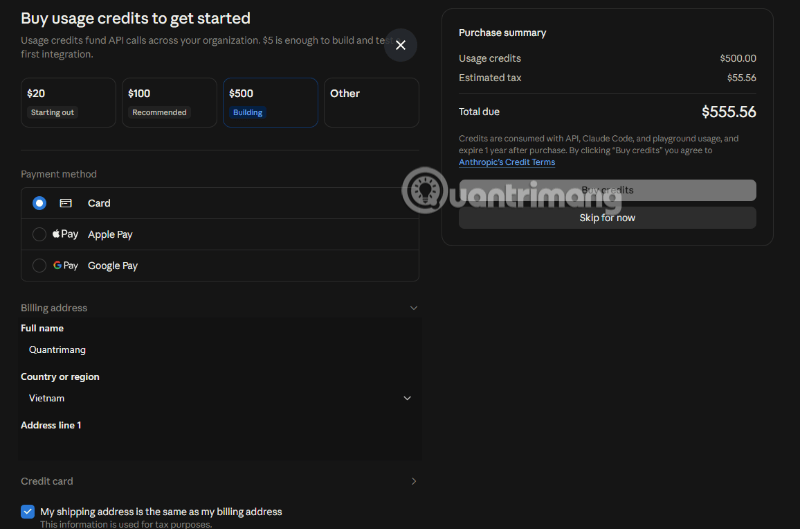Image resolution: width=800 pixels, height=529 pixels.
Task: Click the Payment method label
Action: pyautogui.click(x=59, y=174)
